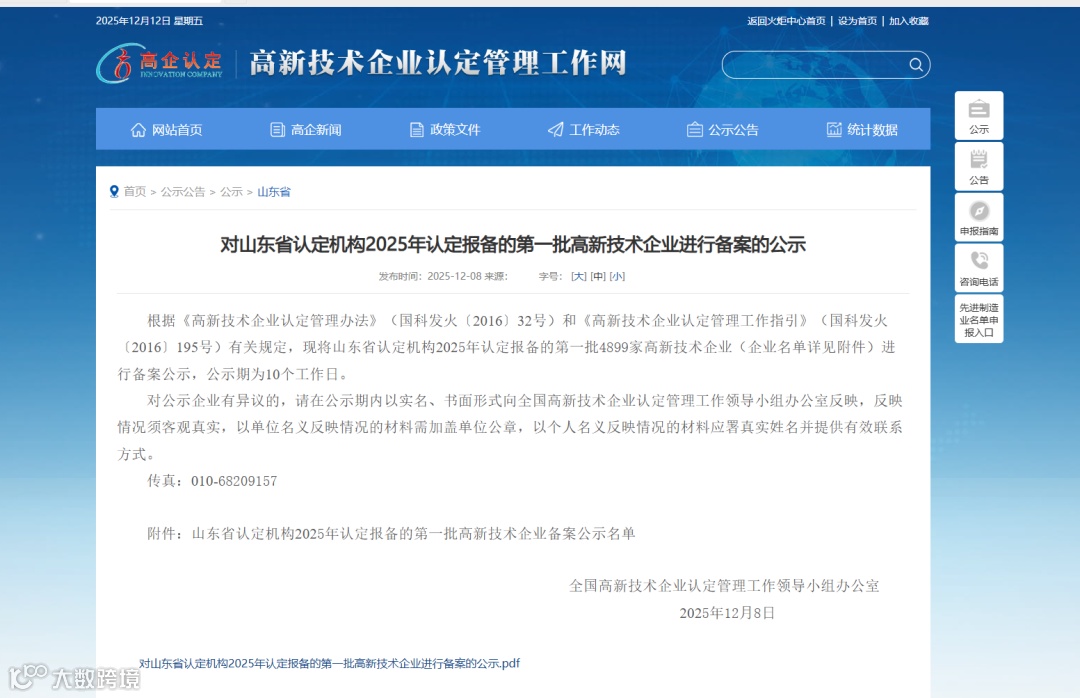Open 政策文件 navigation tab

(444, 130)
